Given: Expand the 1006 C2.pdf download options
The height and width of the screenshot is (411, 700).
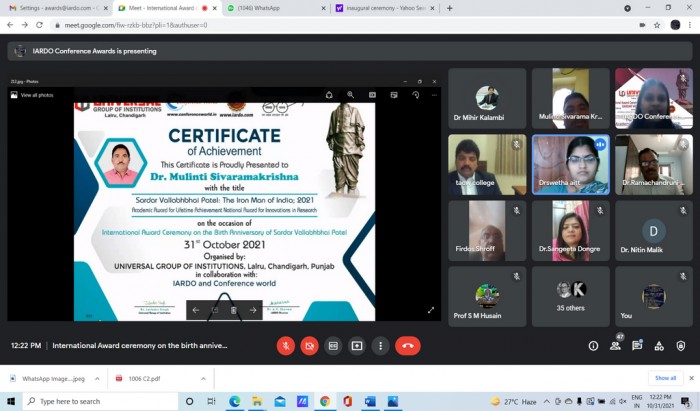Looking at the screenshot, I should [x=203, y=378].
